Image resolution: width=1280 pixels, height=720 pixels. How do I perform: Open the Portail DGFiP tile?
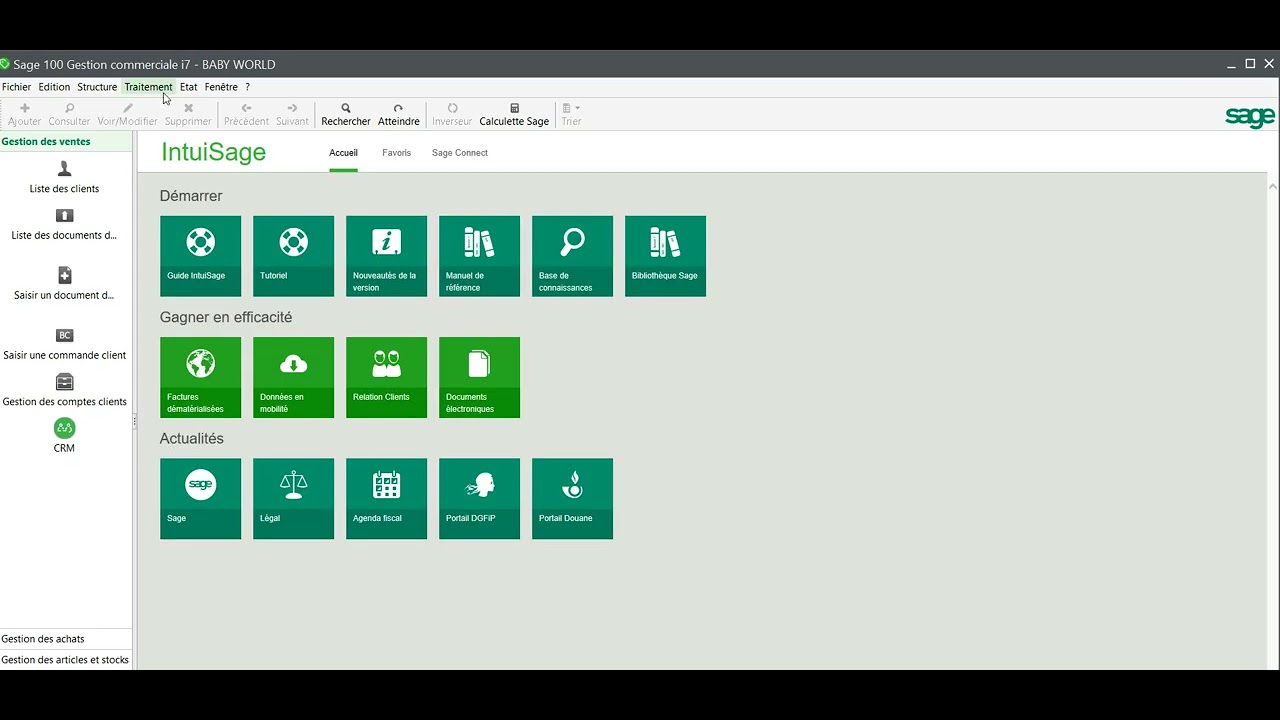[x=479, y=499]
